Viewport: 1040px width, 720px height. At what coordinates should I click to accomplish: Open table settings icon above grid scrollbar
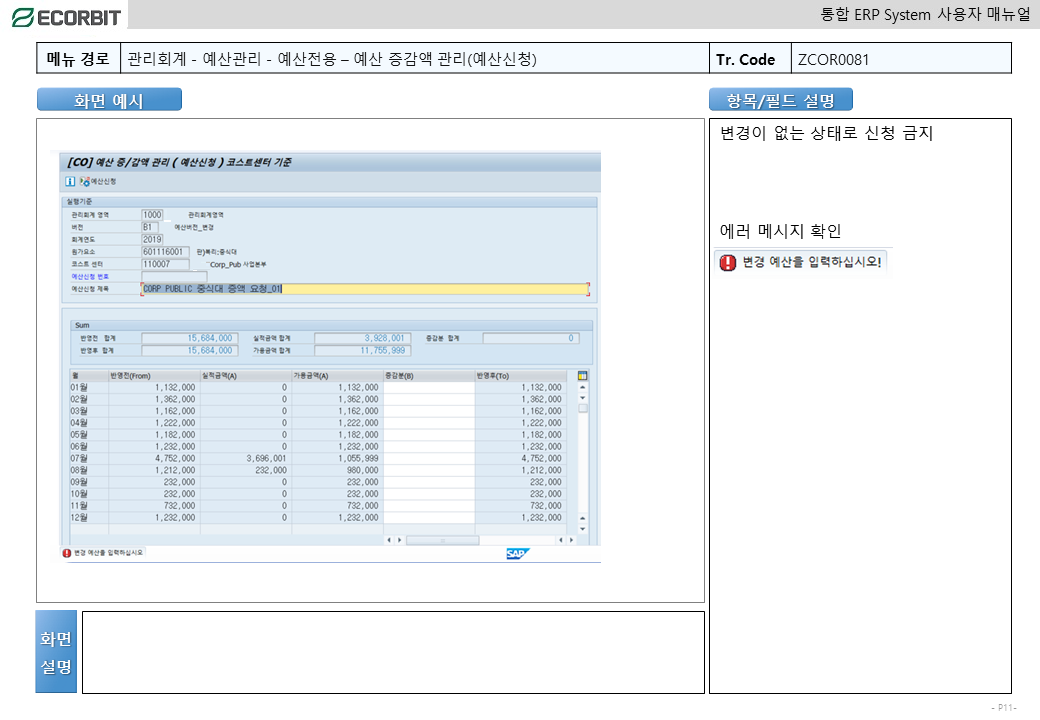pos(583,376)
